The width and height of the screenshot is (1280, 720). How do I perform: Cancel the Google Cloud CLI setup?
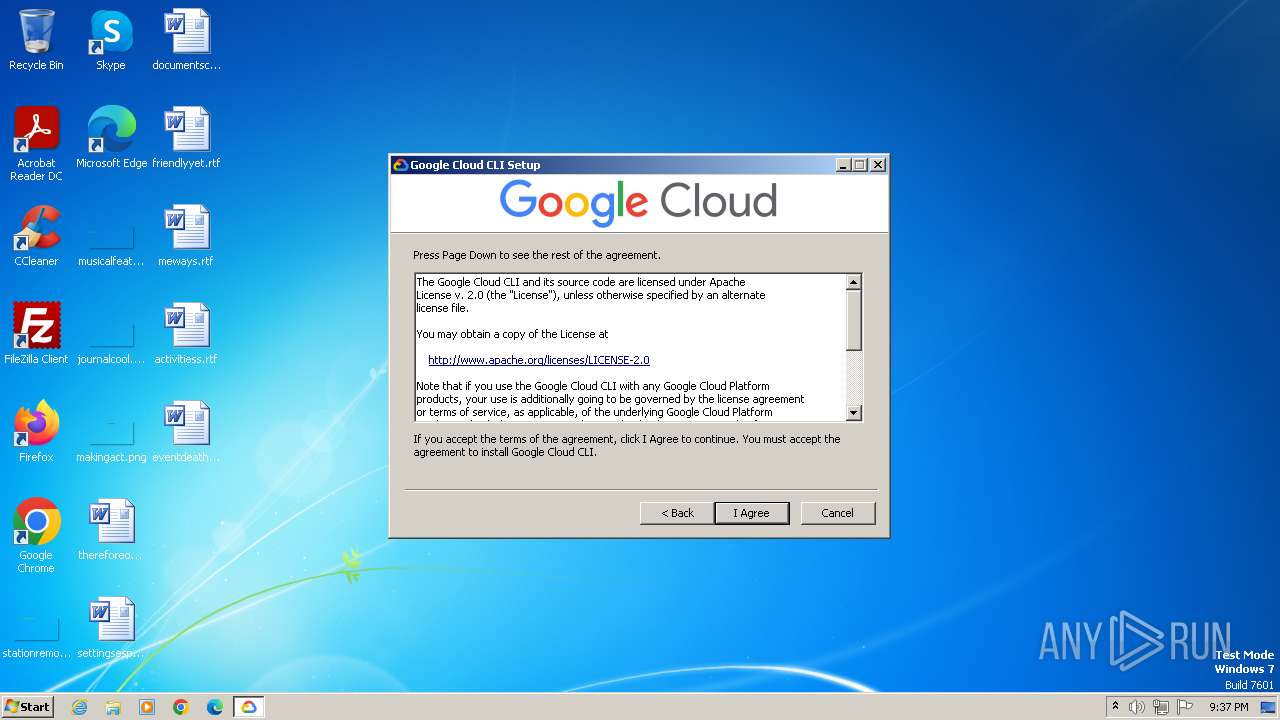coord(838,513)
